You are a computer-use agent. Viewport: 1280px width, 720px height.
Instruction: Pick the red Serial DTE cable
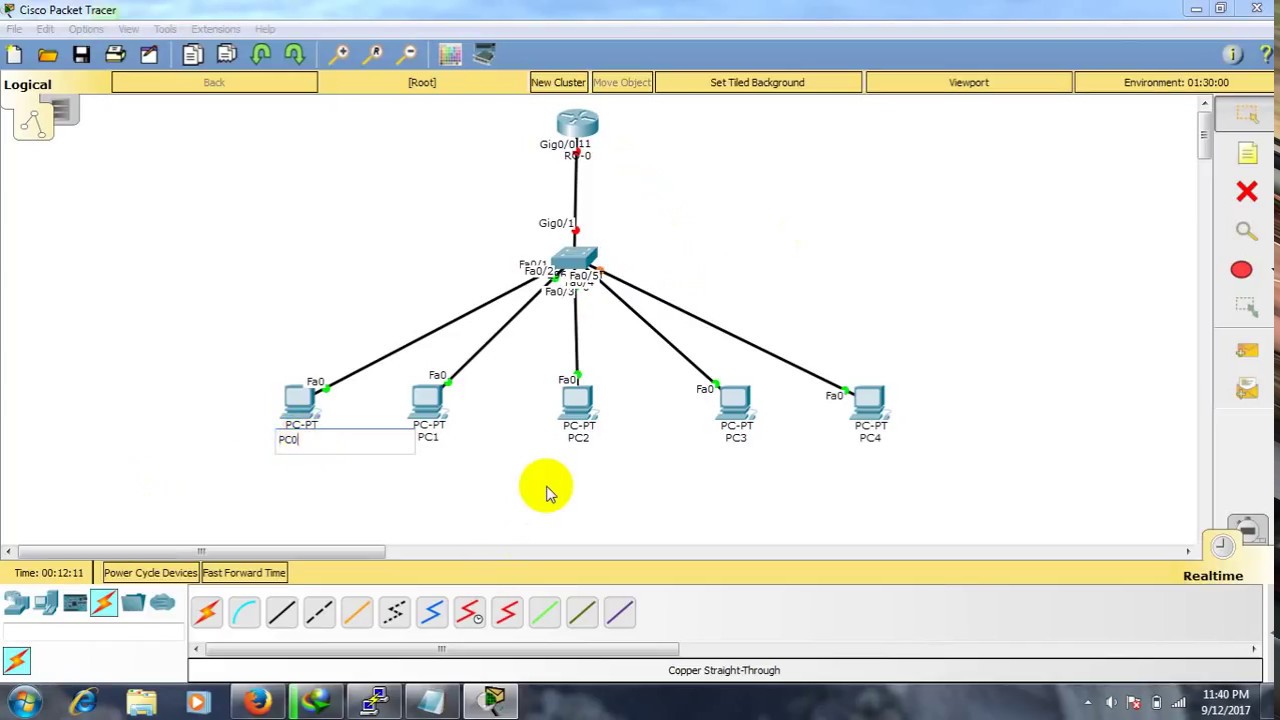pos(507,612)
